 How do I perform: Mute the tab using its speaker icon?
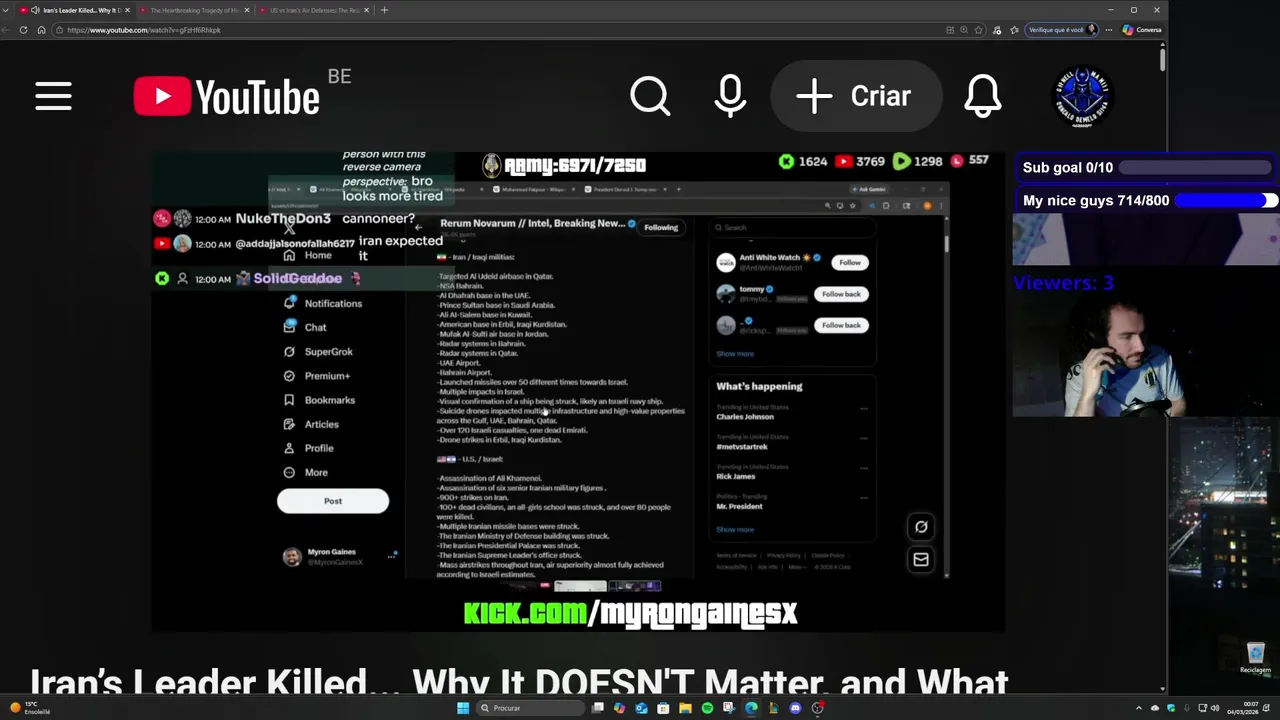(x=35, y=10)
